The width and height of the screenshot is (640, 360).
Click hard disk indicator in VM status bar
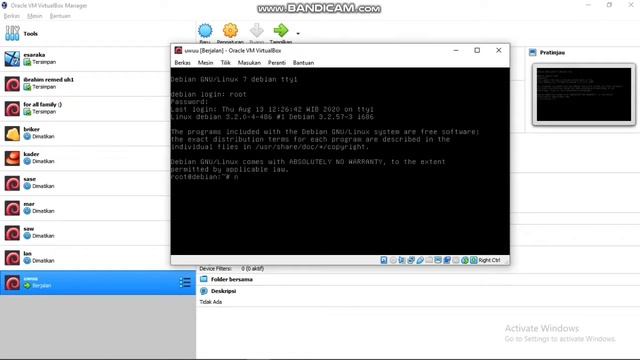click(384, 260)
